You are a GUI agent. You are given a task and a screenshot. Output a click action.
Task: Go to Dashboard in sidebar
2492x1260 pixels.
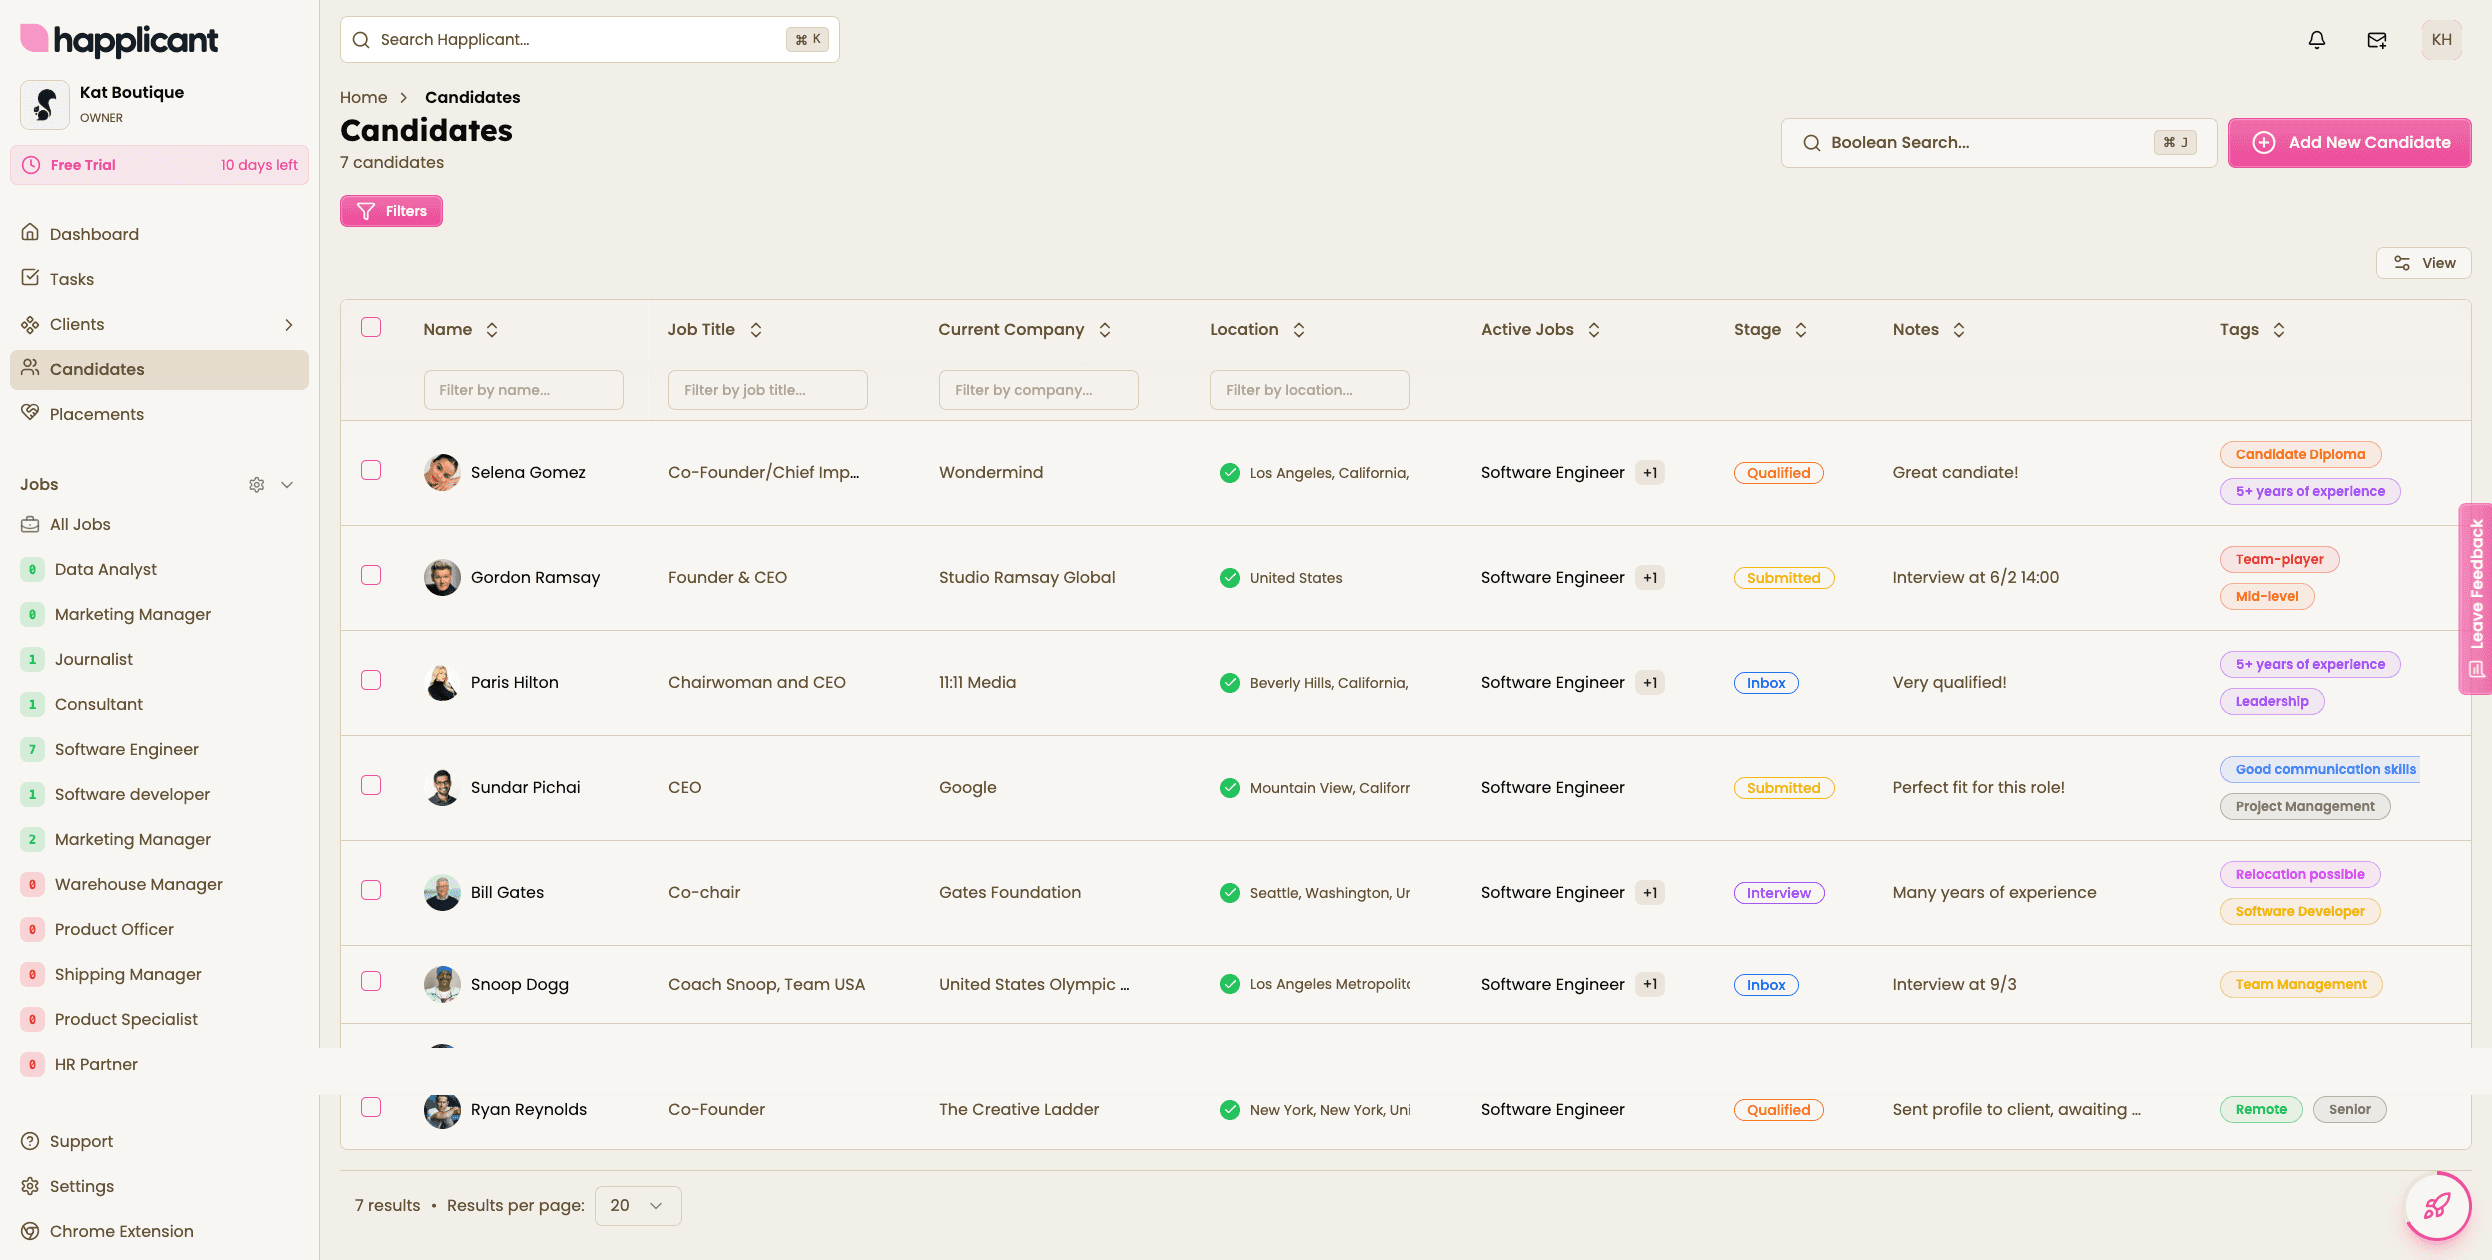coord(94,234)
